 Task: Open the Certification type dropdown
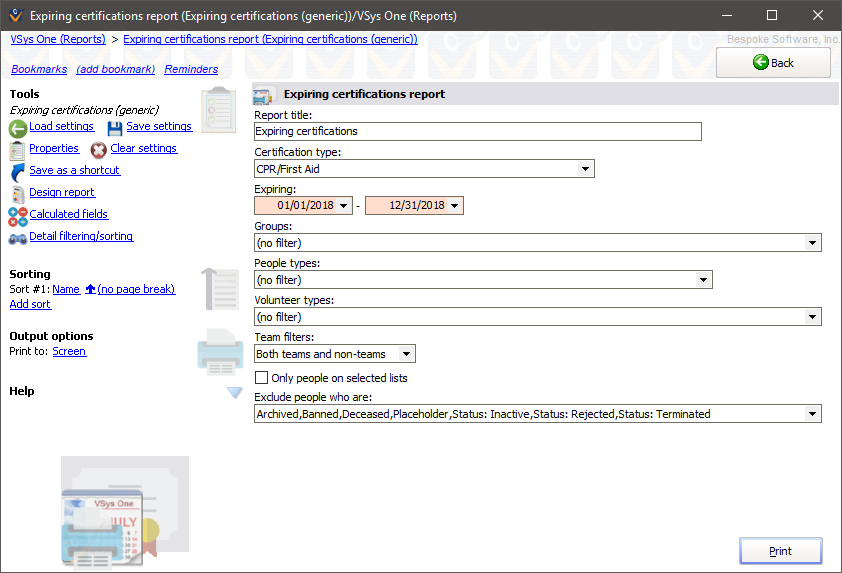point(585,169)
